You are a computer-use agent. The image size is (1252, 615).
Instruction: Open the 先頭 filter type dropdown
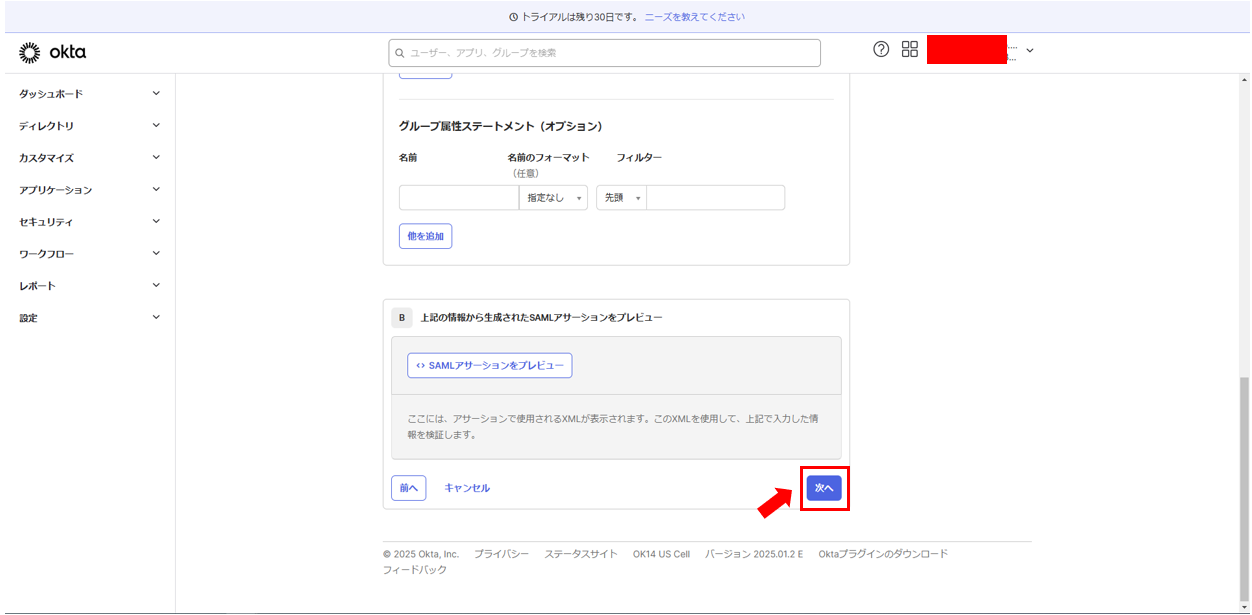click(621, 198)
